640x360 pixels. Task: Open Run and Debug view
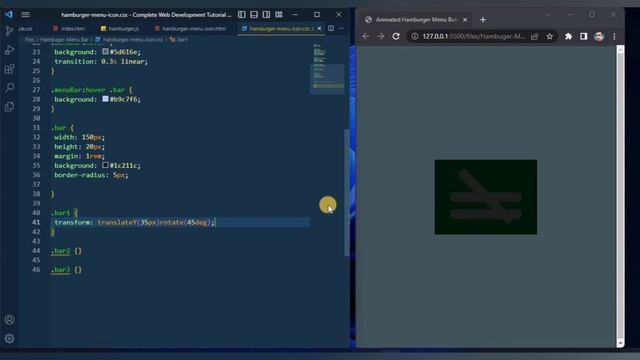tap(9, 50)
